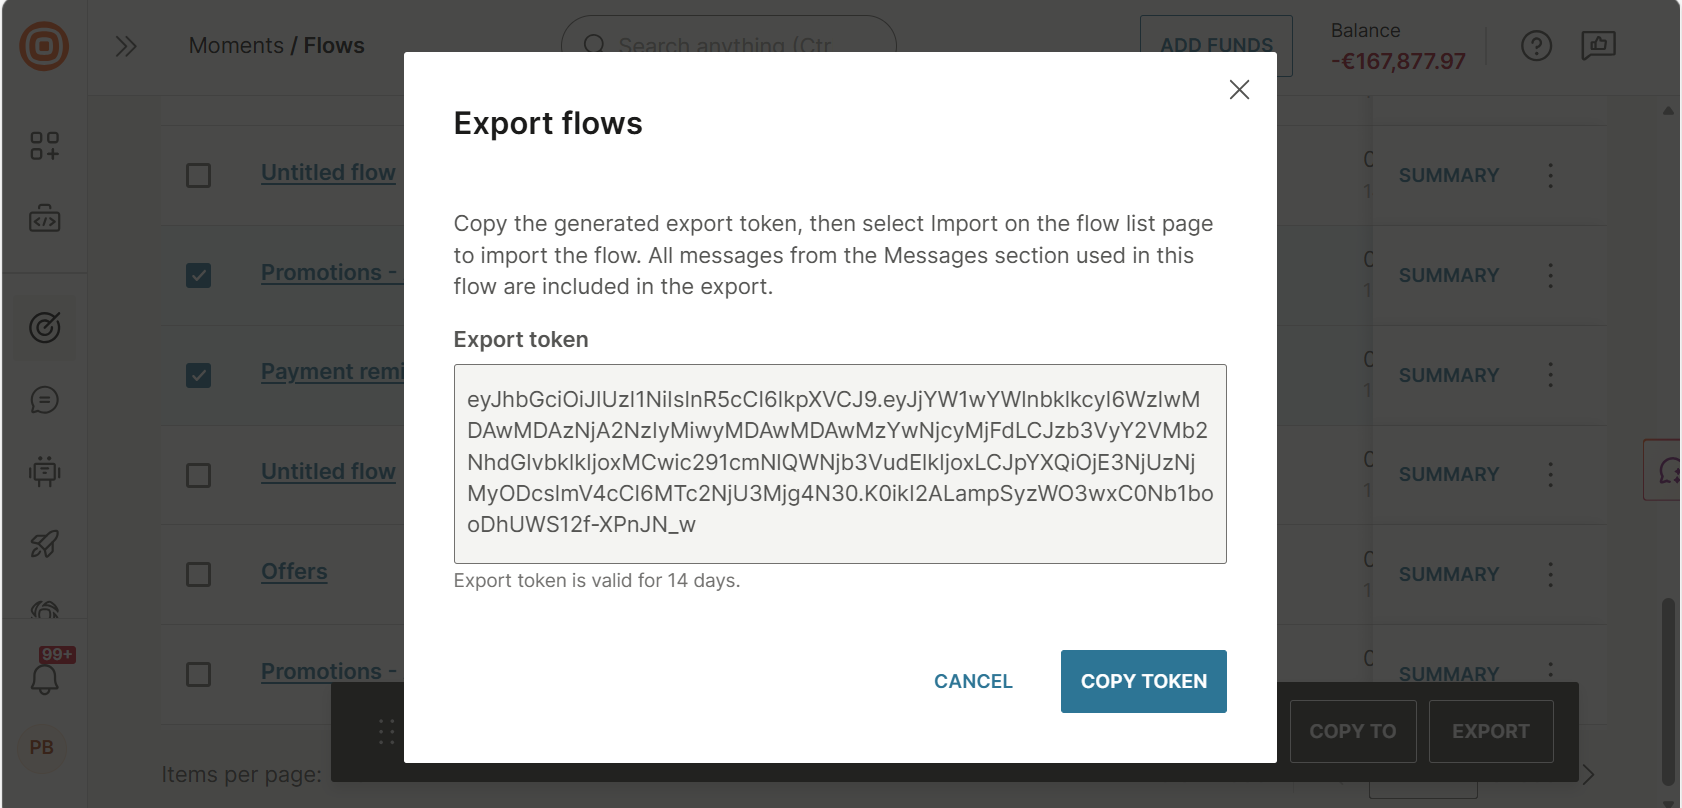Click Moments in the breadcrumb trail
This screenshot has width=1682, height=808.
pyautogui.click(x=236, y=45)
